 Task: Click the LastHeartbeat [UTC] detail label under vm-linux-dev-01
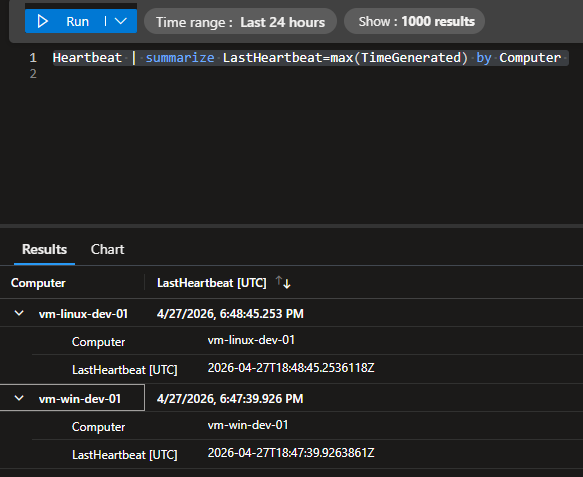click(x=125, y=370)
